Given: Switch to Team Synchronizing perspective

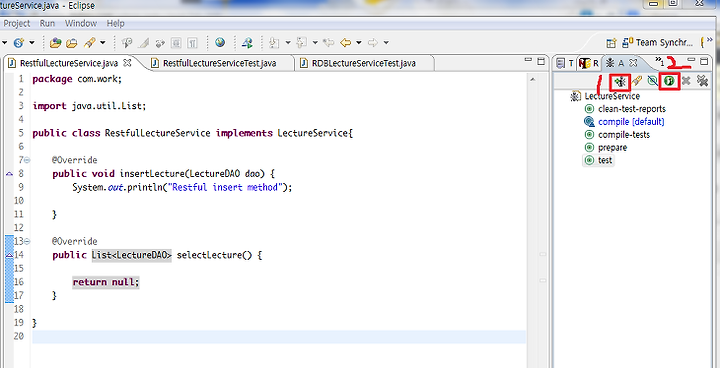Looking at the screenshot, I should coord(657,43).
